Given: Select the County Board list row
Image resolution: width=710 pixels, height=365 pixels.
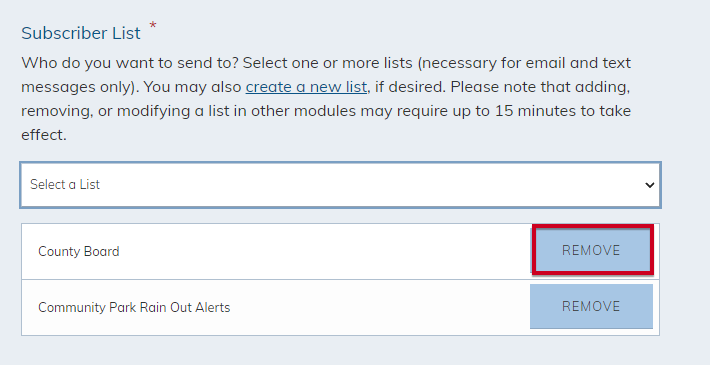Looking at the screenshot, I should [341, 251].
